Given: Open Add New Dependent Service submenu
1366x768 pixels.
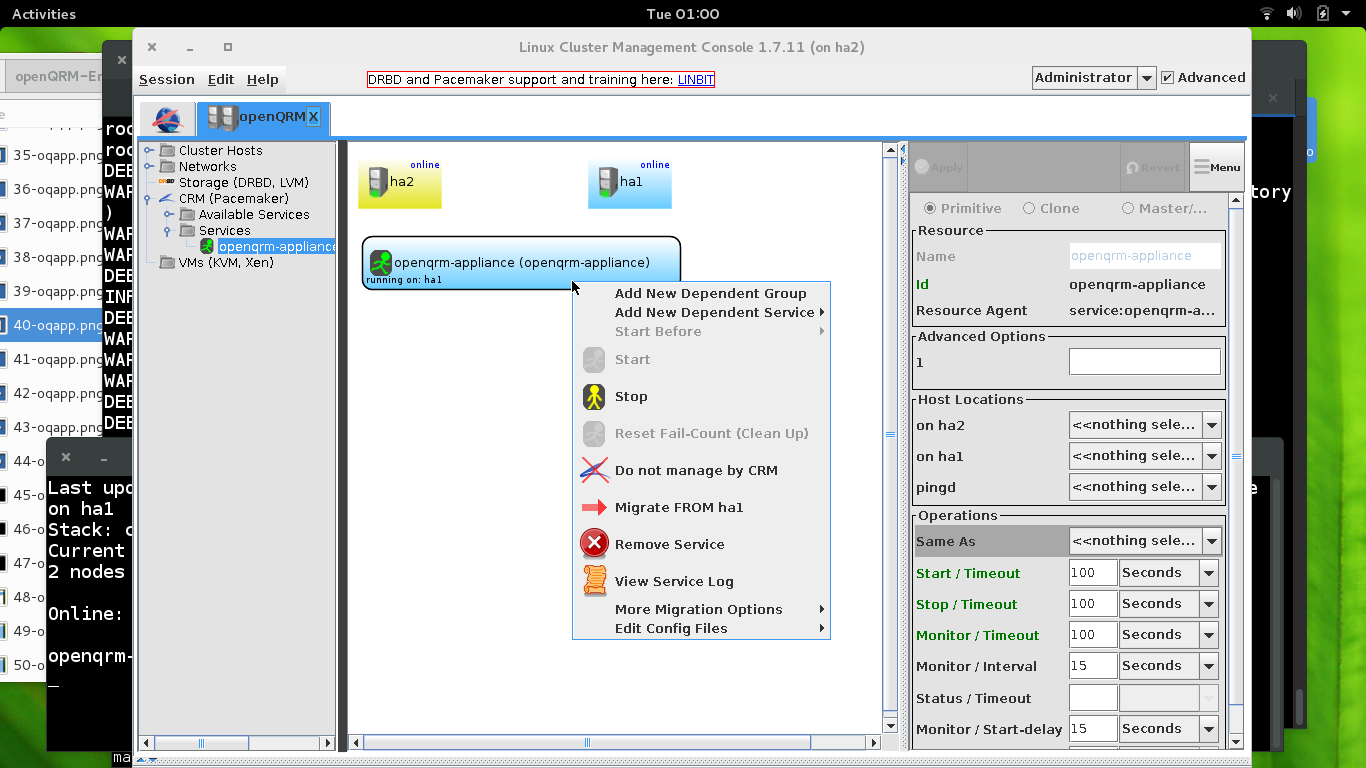Looking at the screenshot, I should pyautogui.click(x=701, y=312).
